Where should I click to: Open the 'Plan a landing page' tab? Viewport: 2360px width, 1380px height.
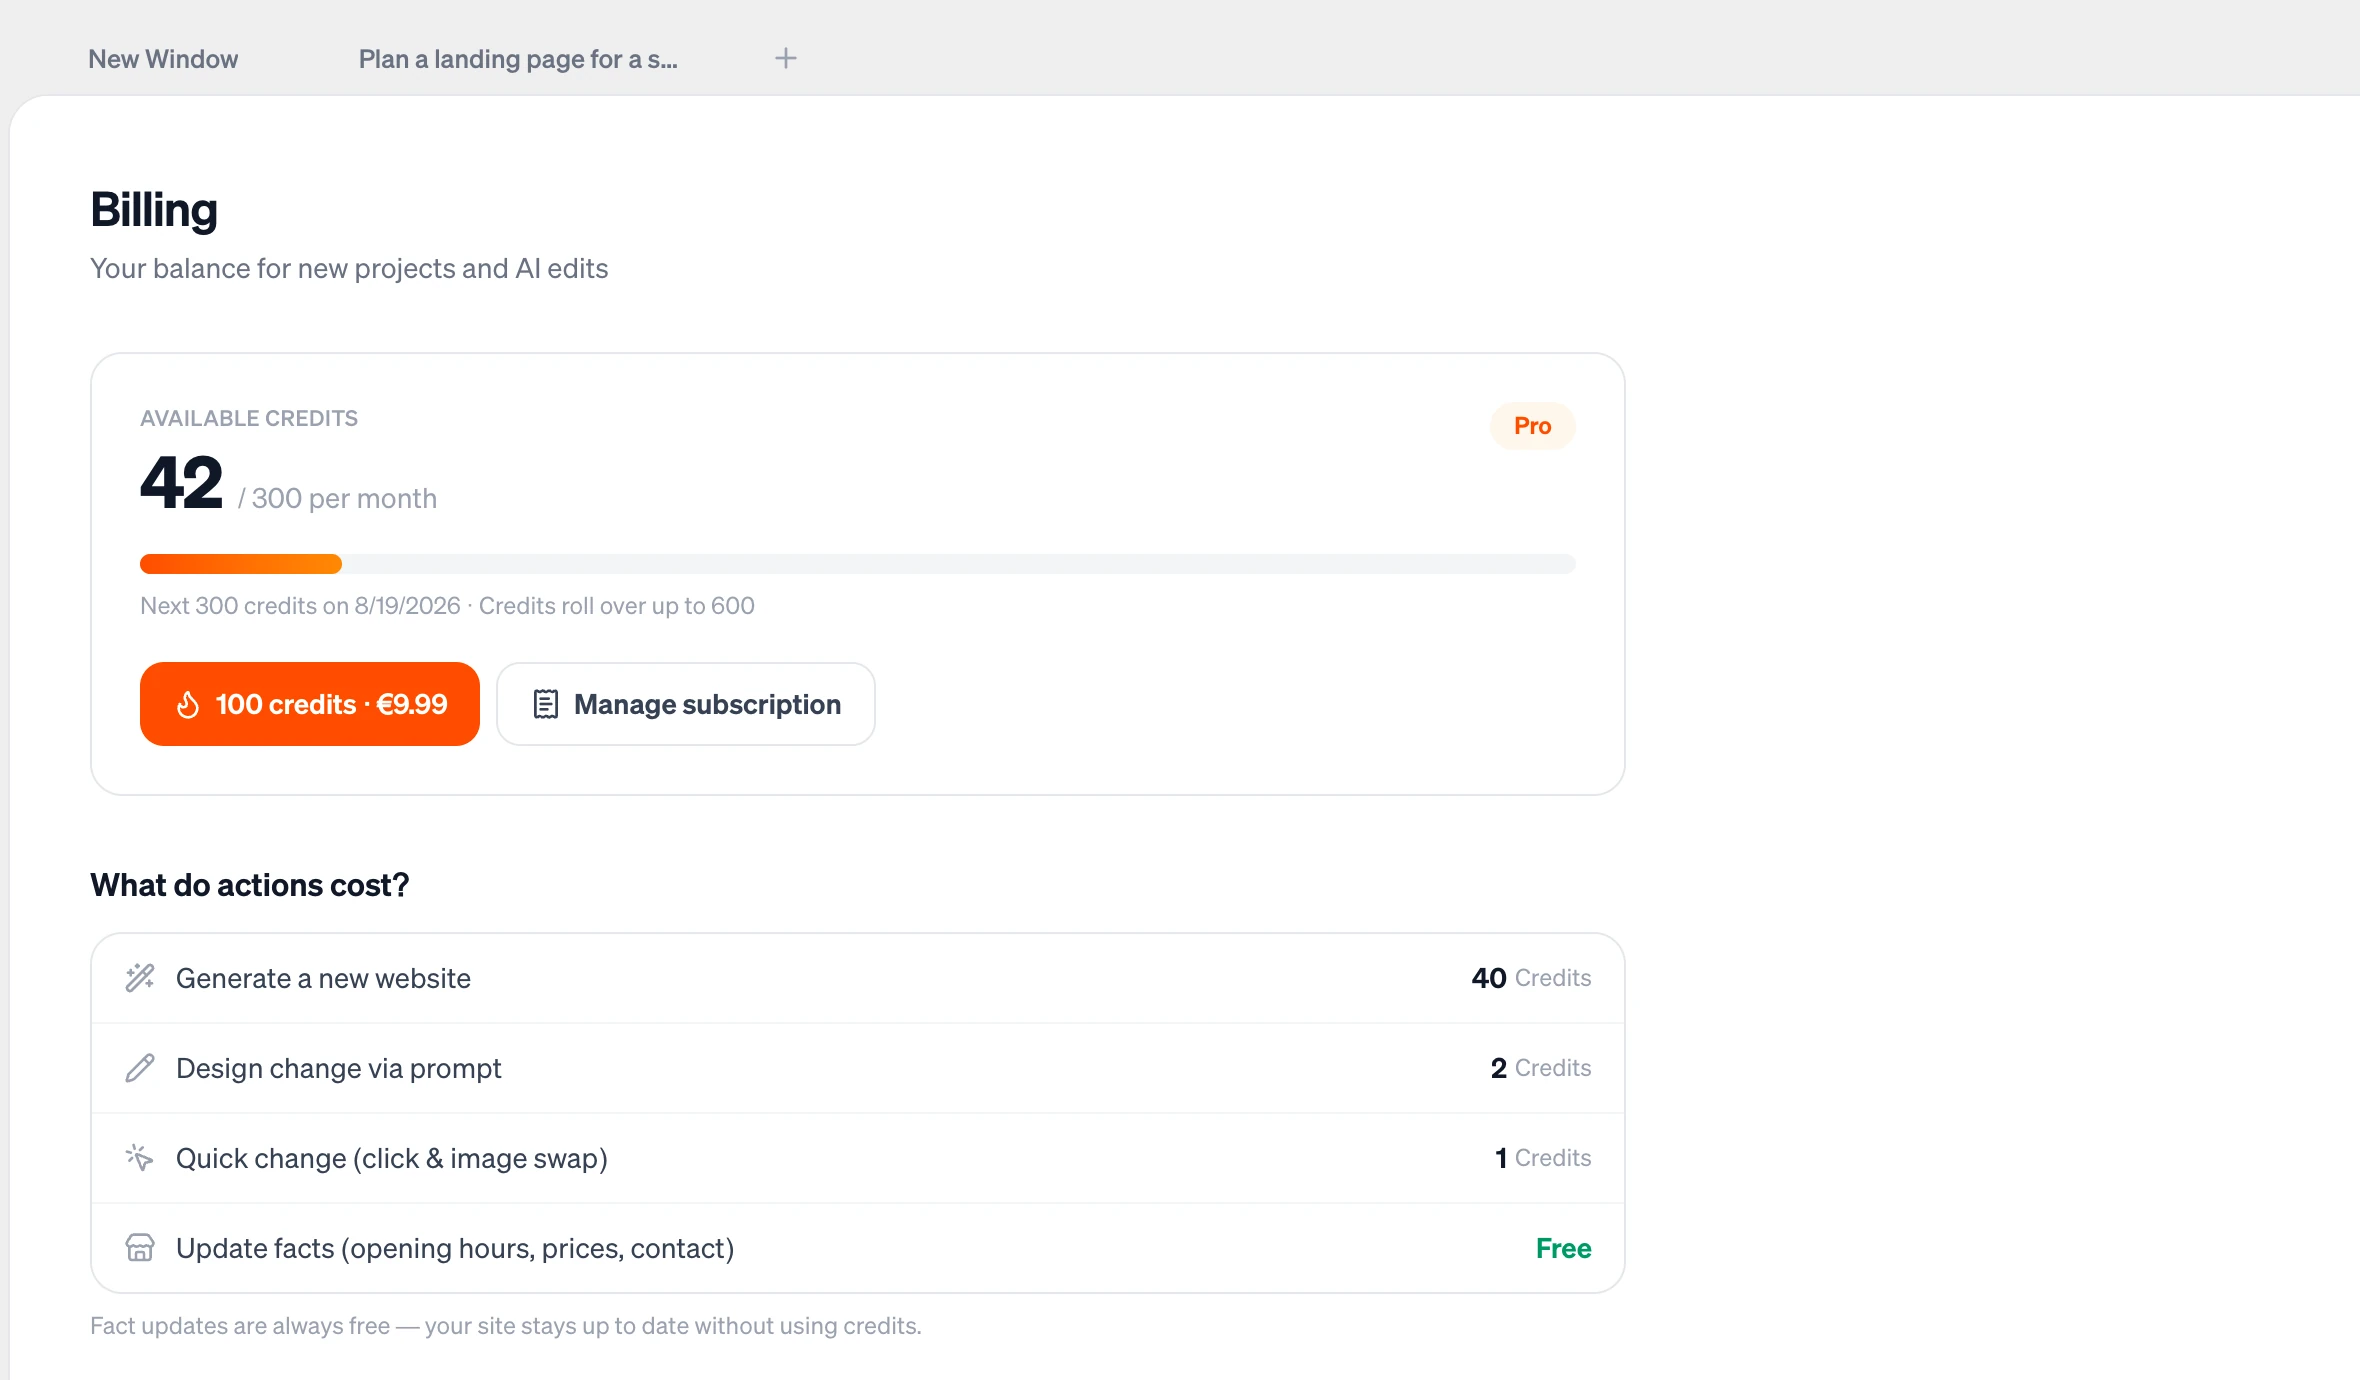pos(518,59)
